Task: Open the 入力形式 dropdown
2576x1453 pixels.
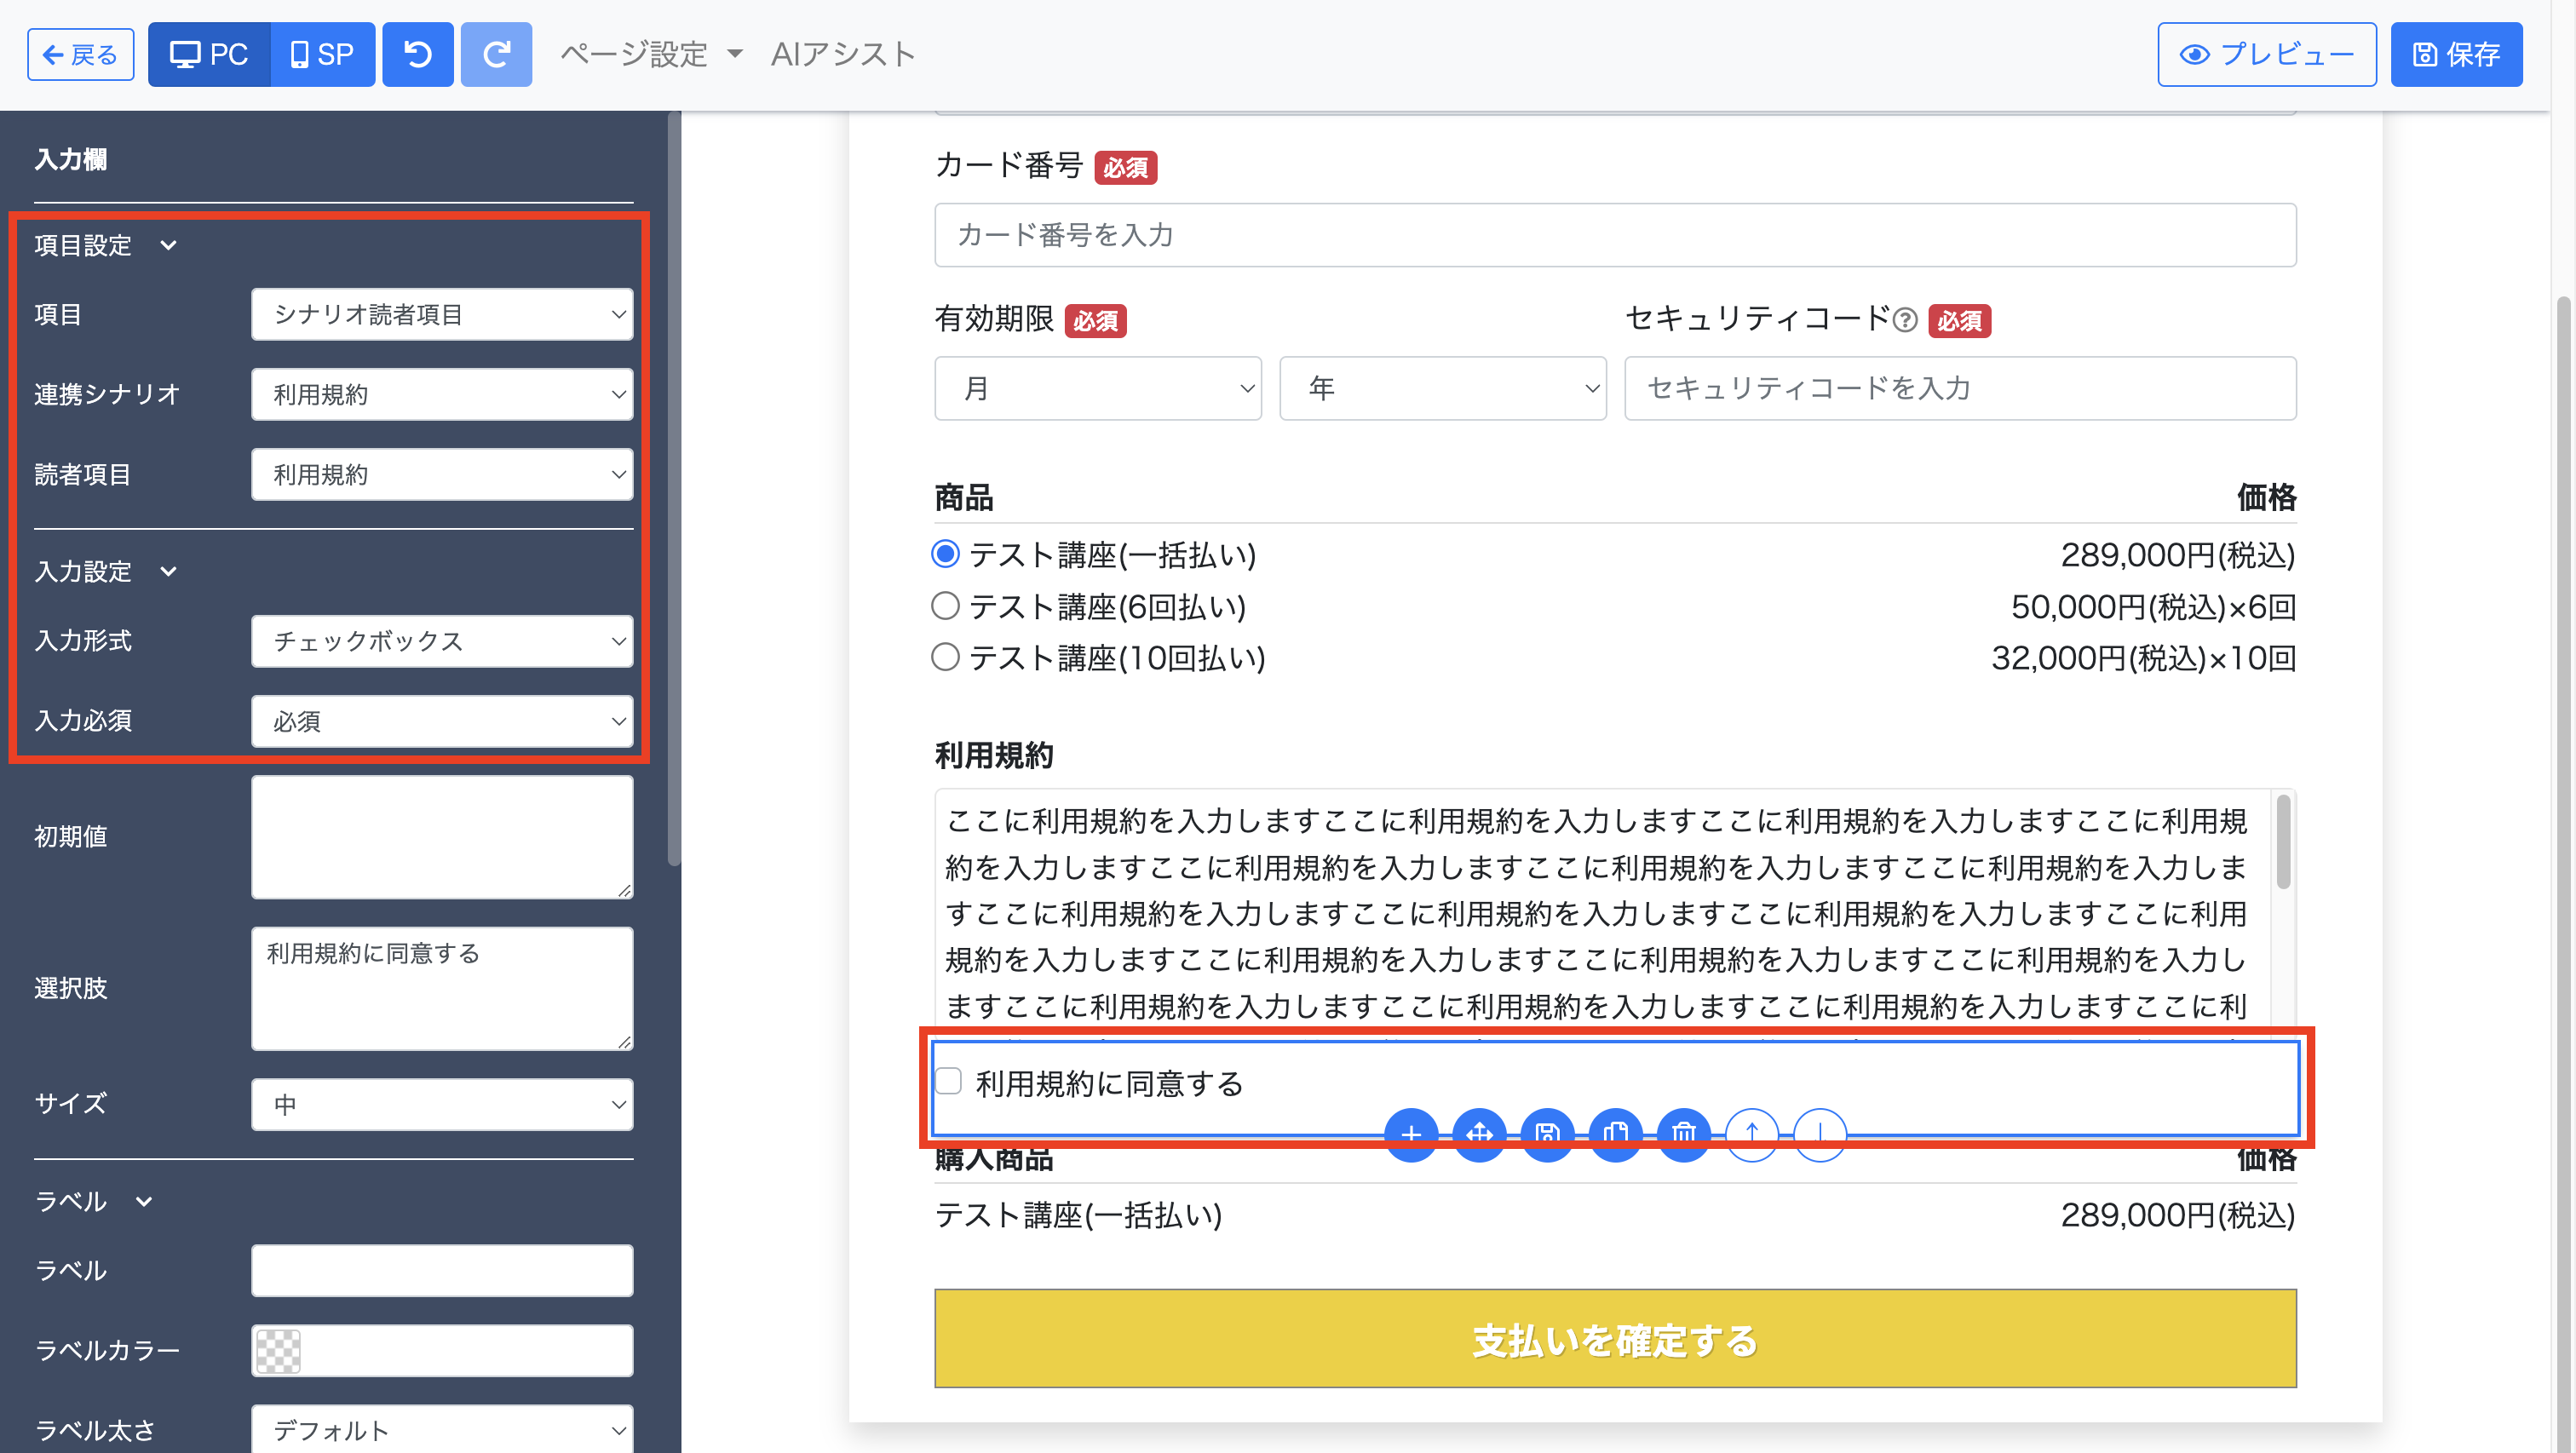Action: [441, 641]
